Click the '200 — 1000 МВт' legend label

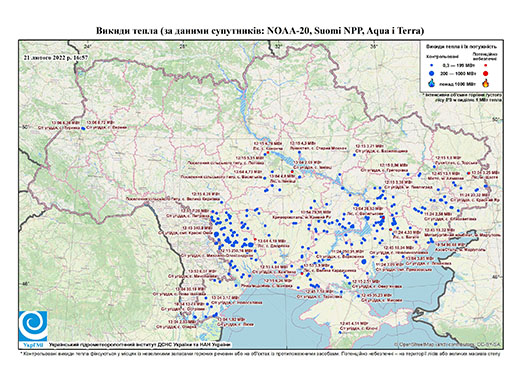tap(459, 73)
